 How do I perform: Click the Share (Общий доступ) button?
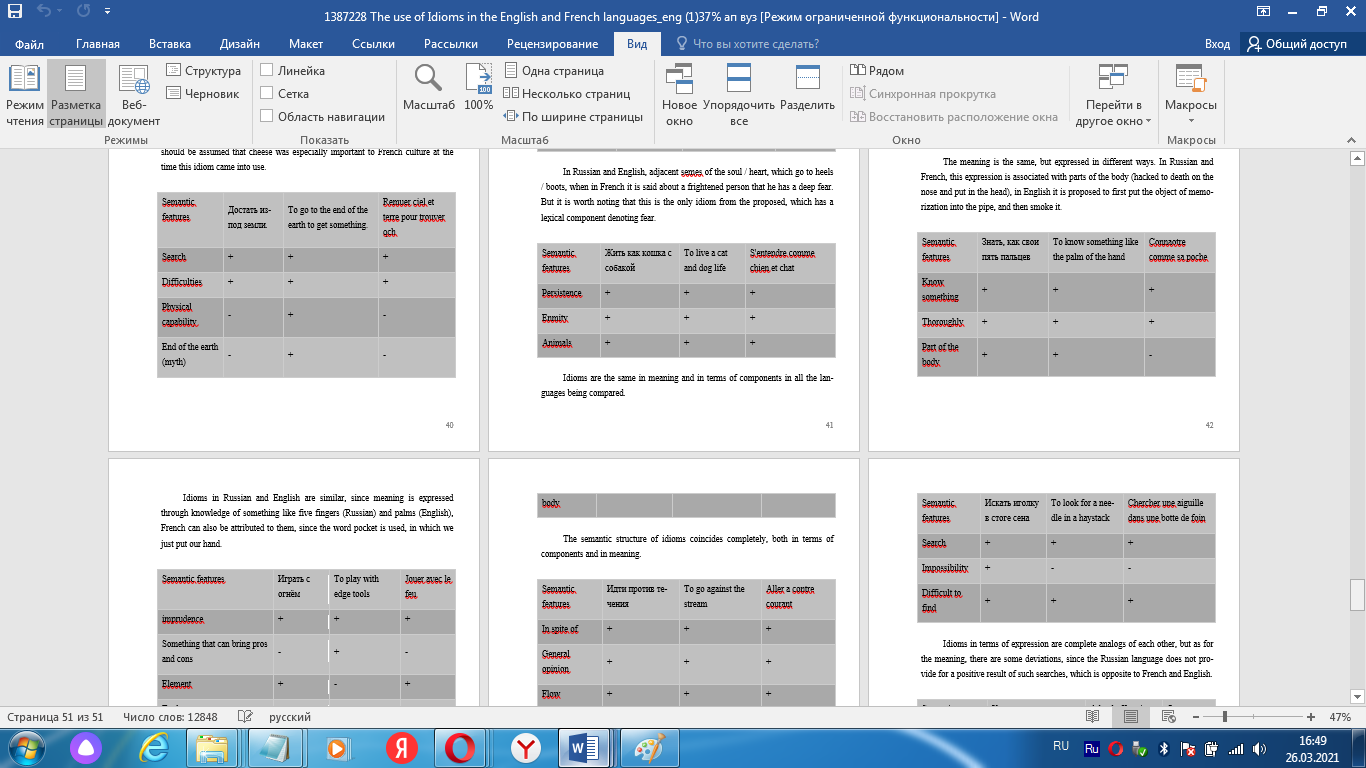(1297, 44)
